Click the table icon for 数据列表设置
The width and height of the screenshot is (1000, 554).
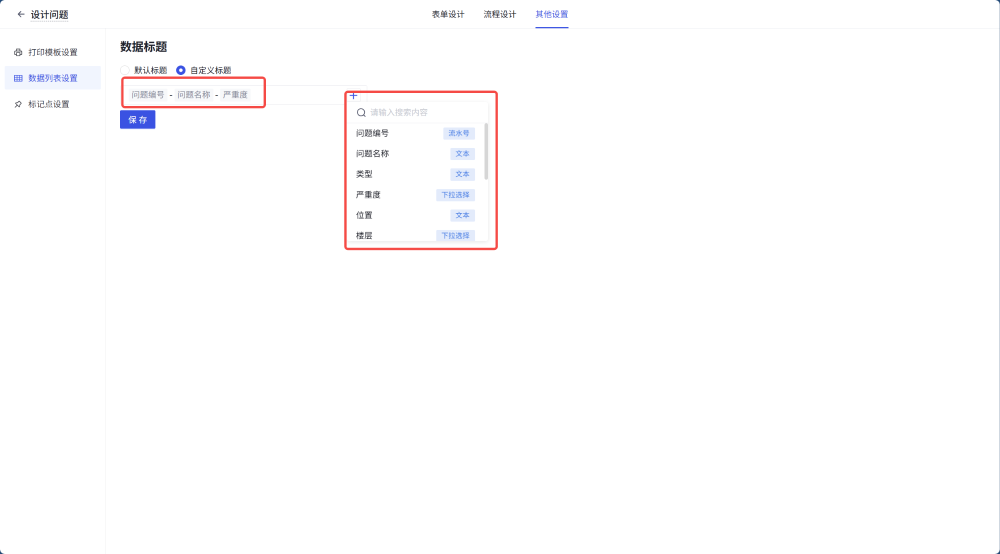click(x=18, y=78)
